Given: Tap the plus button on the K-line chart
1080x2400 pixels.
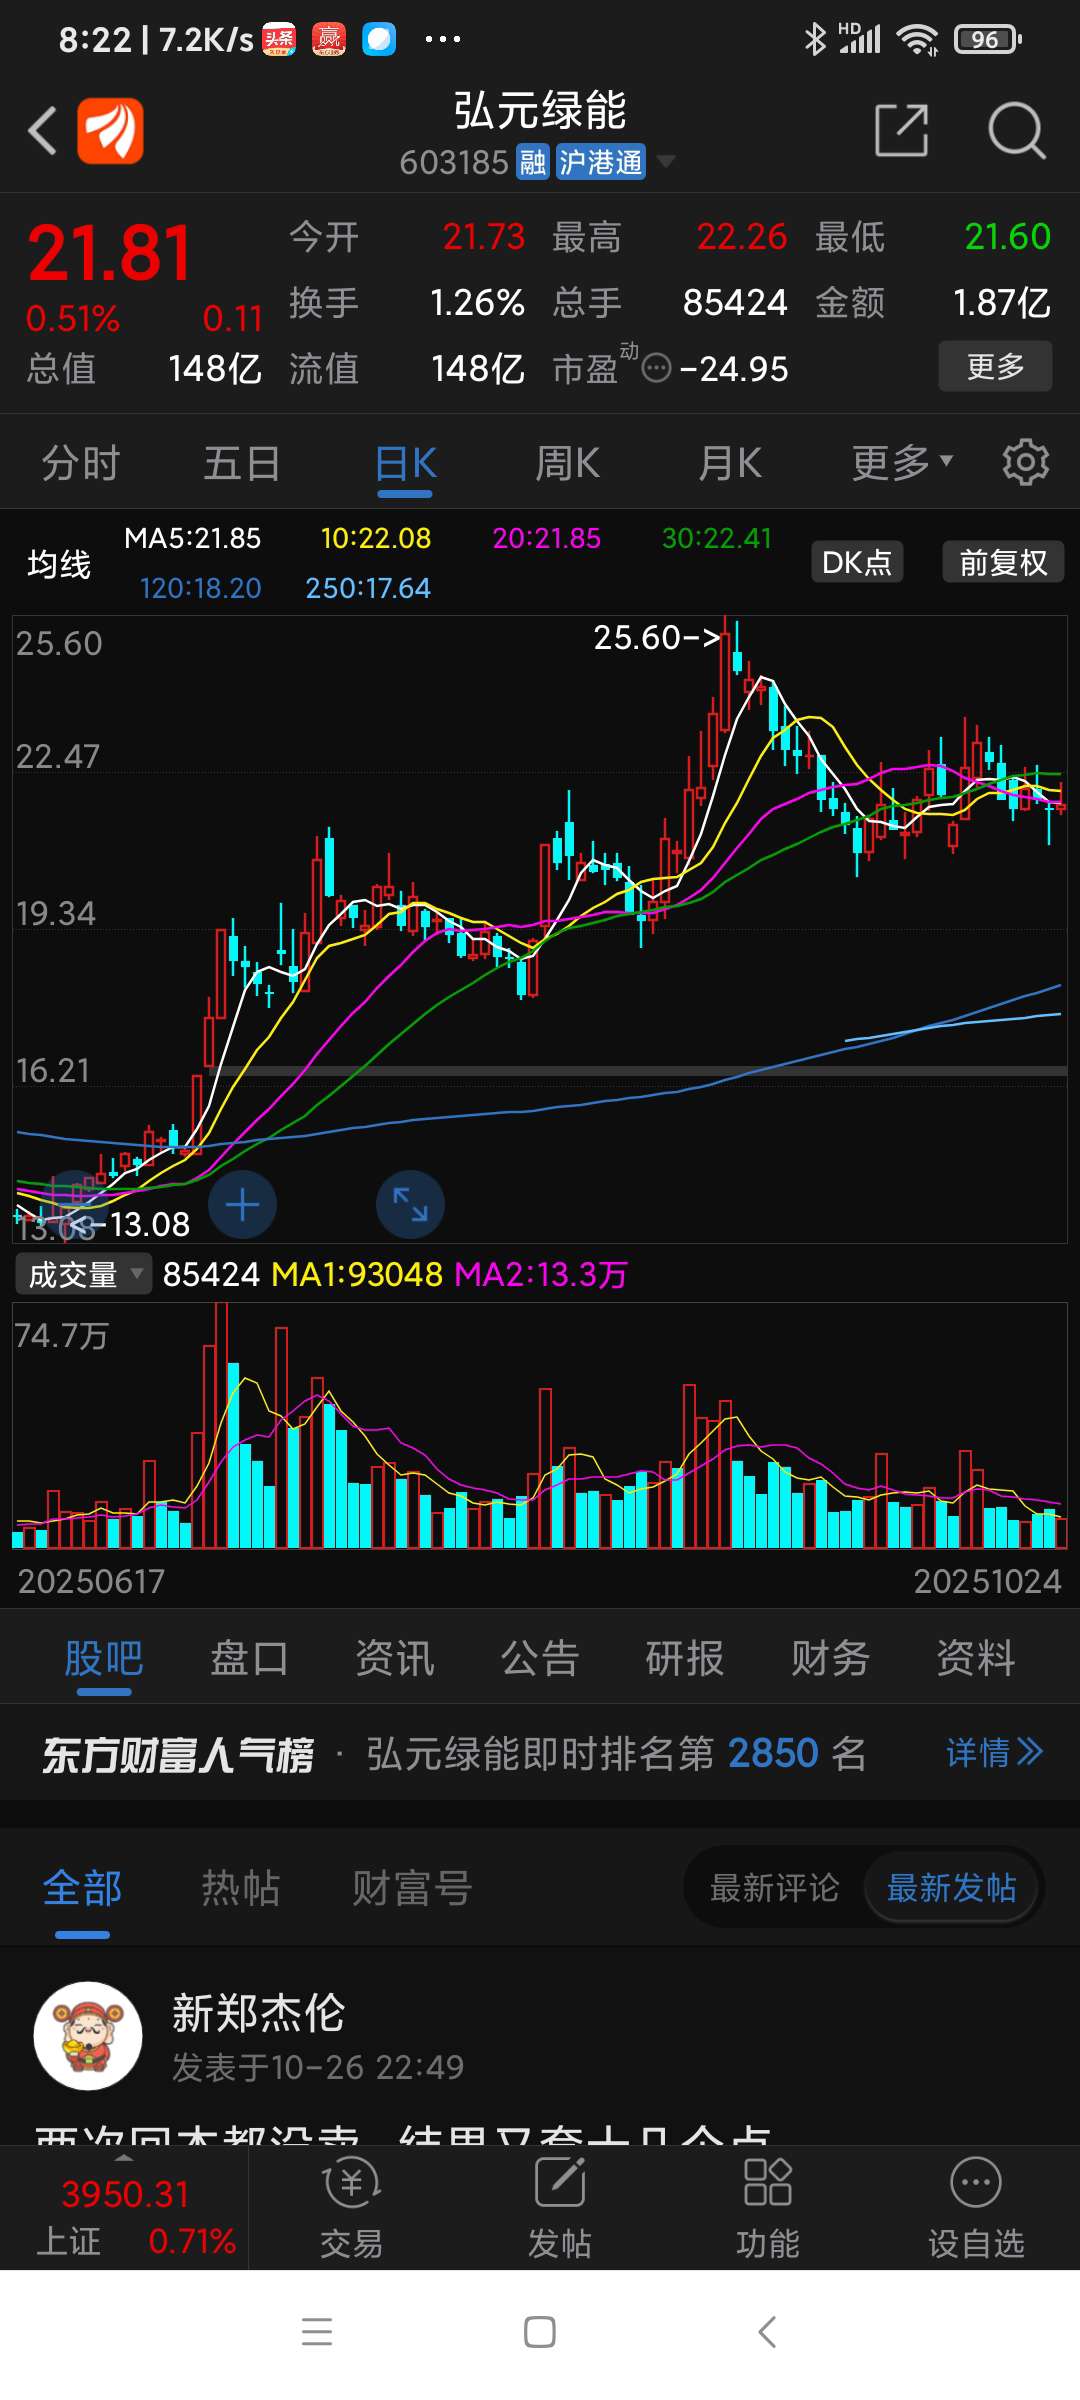Looking at the screenshot, I should 242,1205.
